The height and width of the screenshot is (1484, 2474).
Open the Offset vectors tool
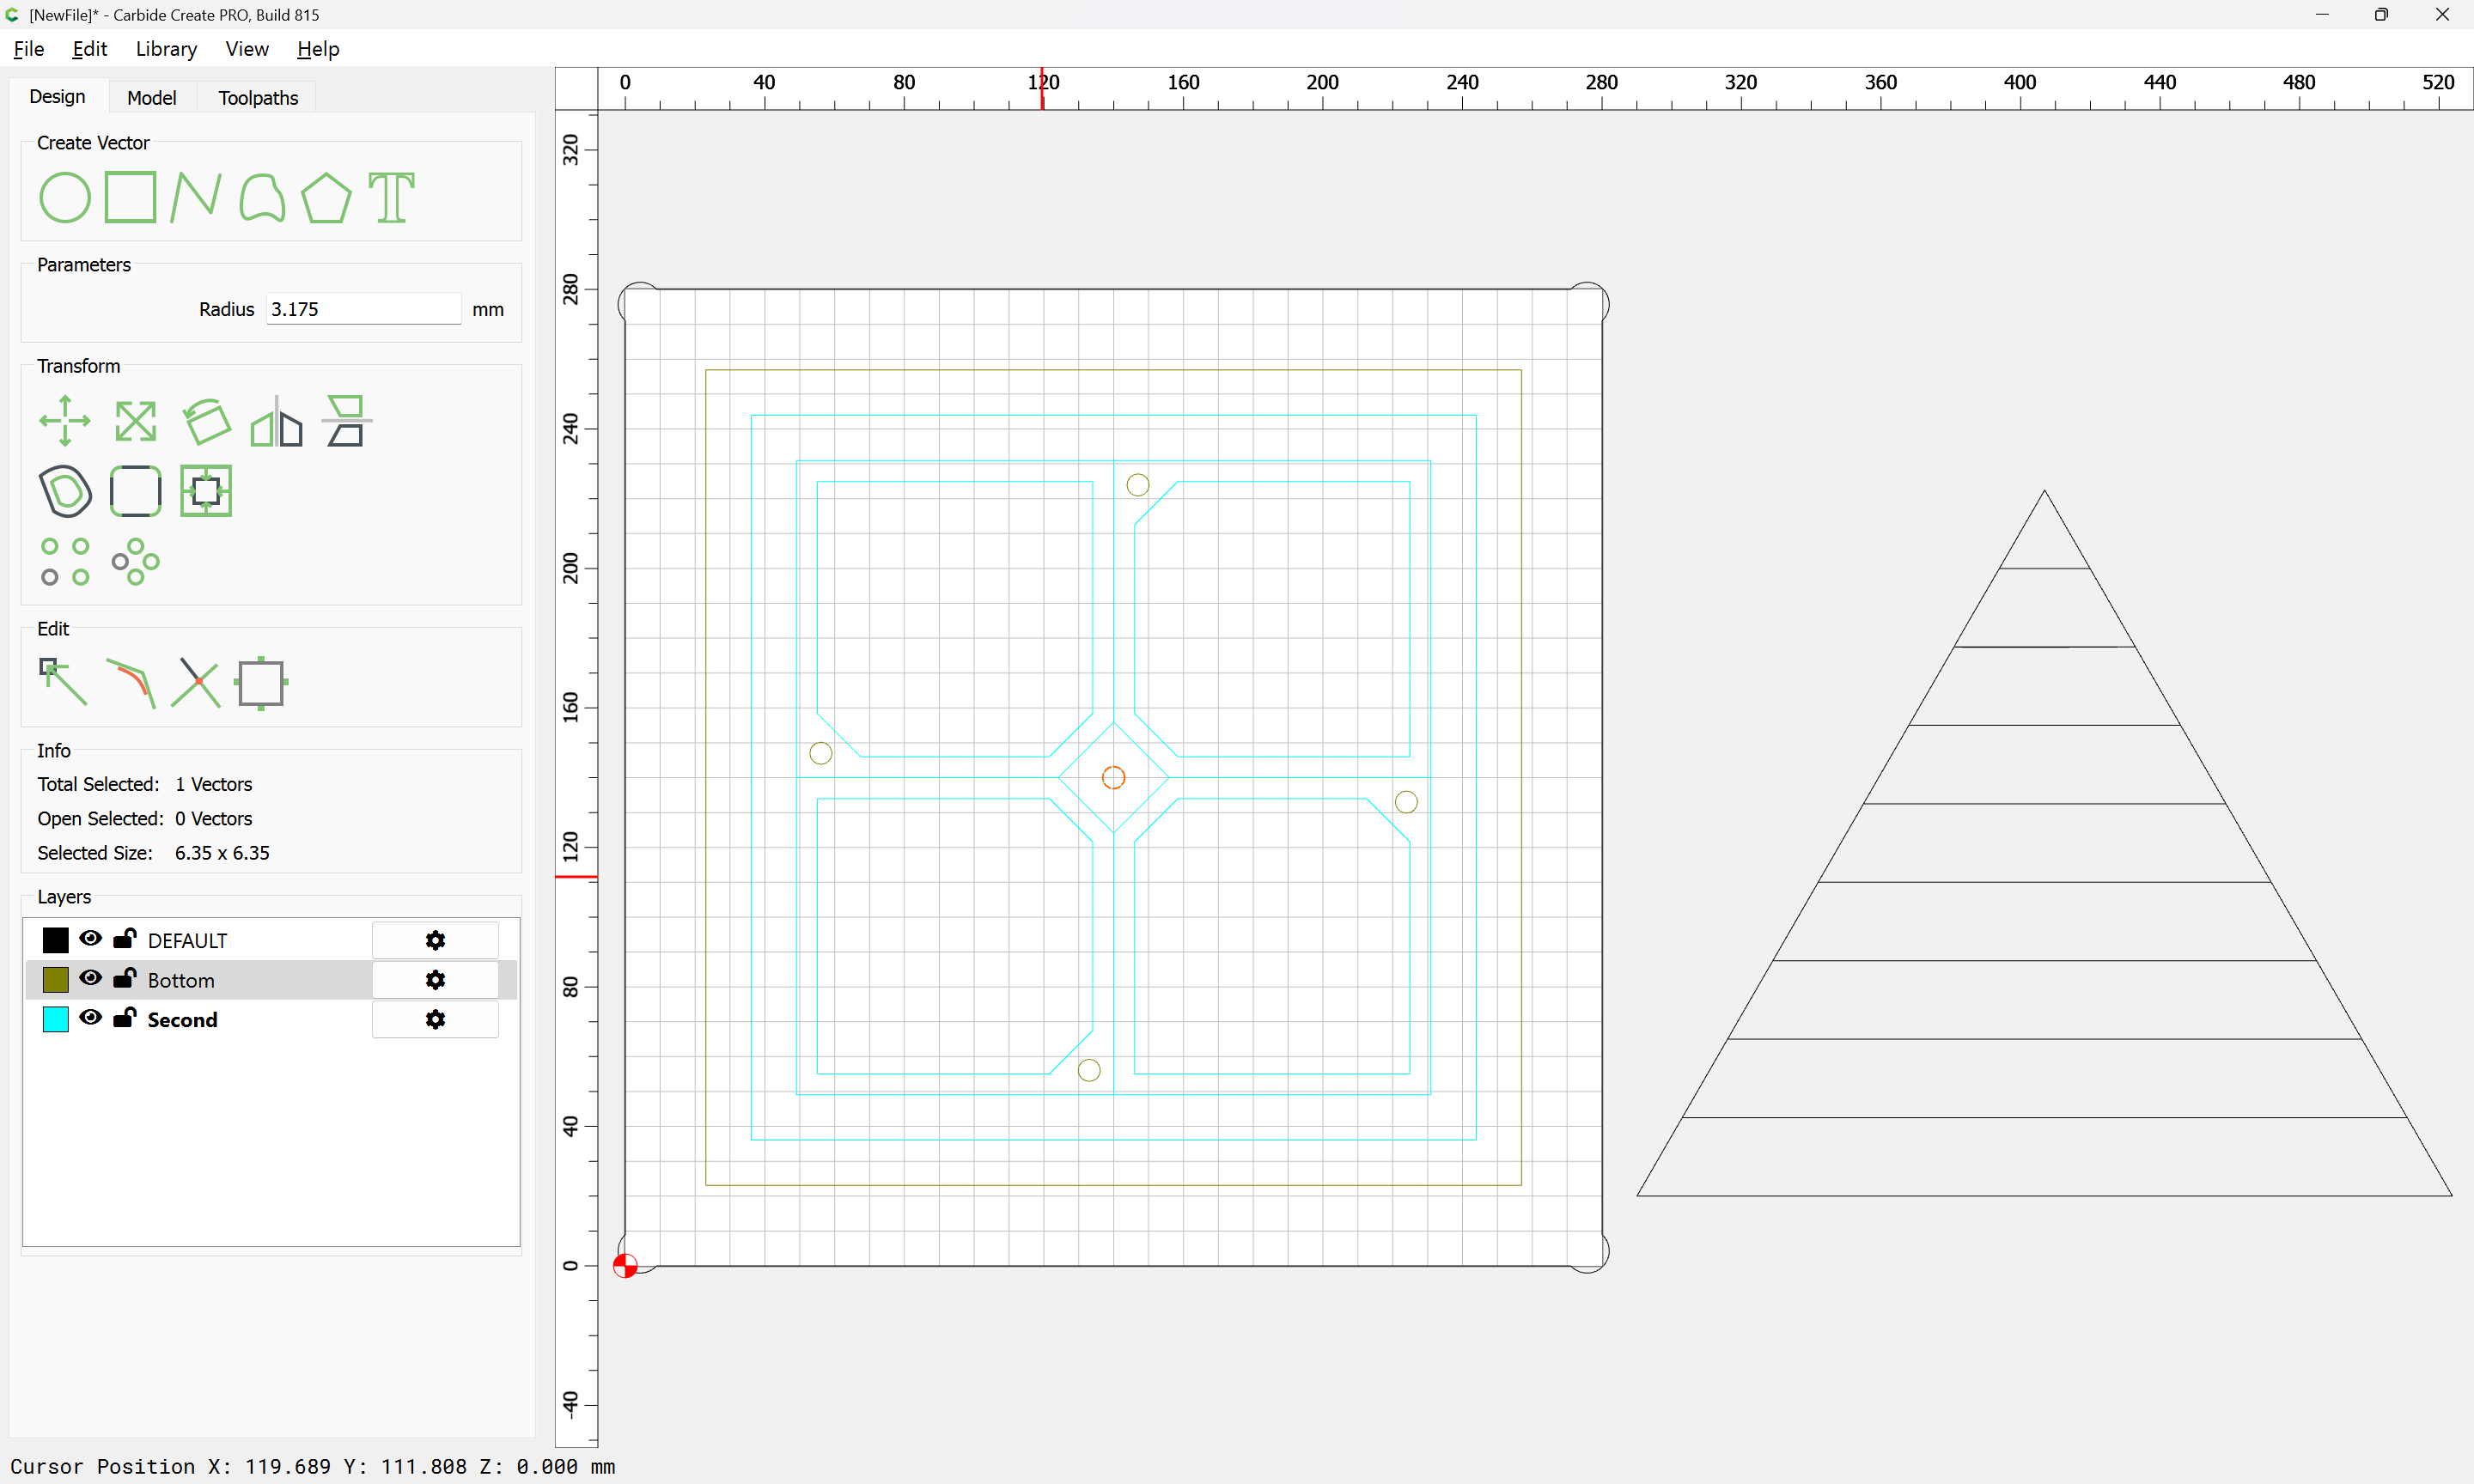click(65, 491)
